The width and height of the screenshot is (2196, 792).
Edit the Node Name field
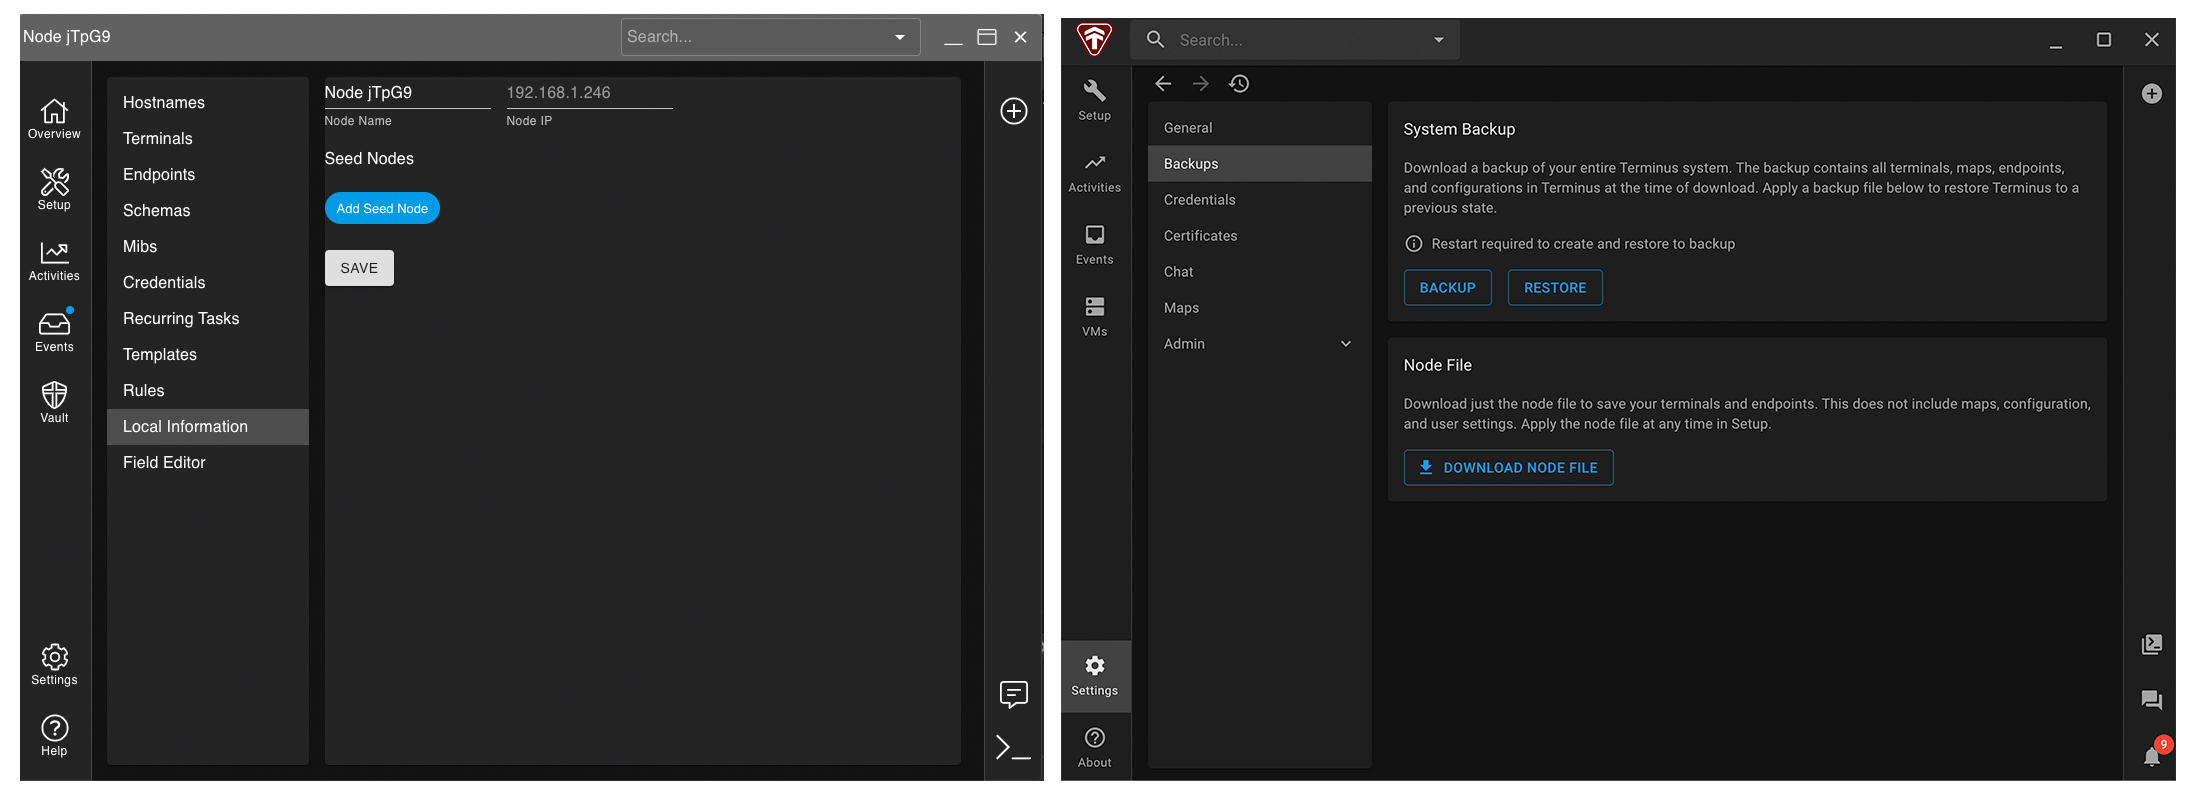click(x=408, y=93)
